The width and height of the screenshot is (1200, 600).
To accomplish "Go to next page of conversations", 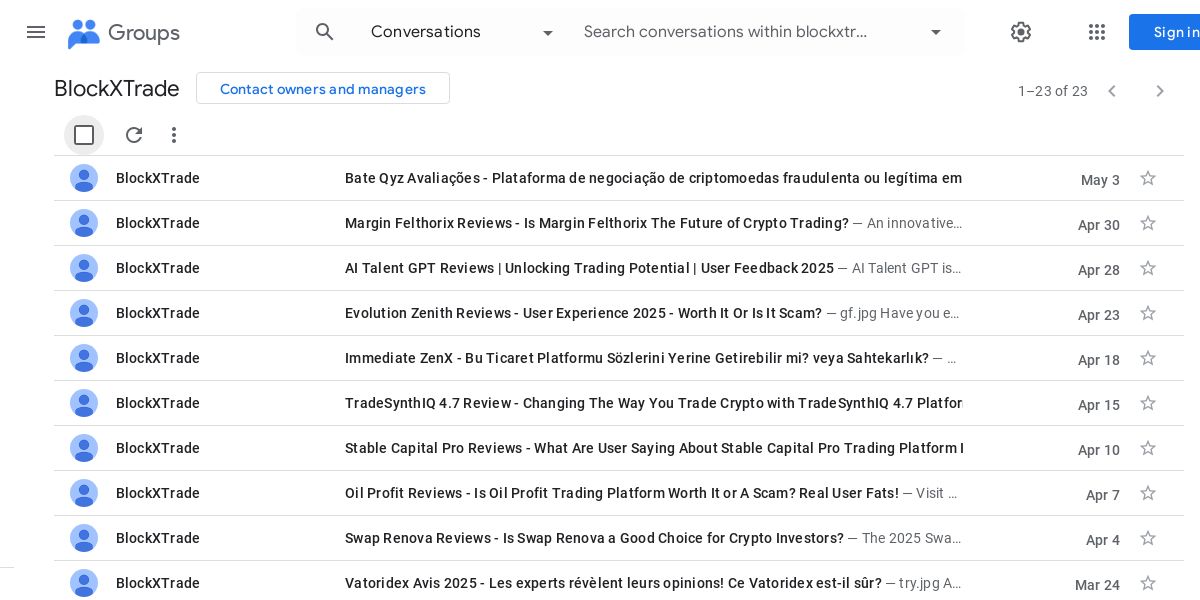I will 1160,91.
